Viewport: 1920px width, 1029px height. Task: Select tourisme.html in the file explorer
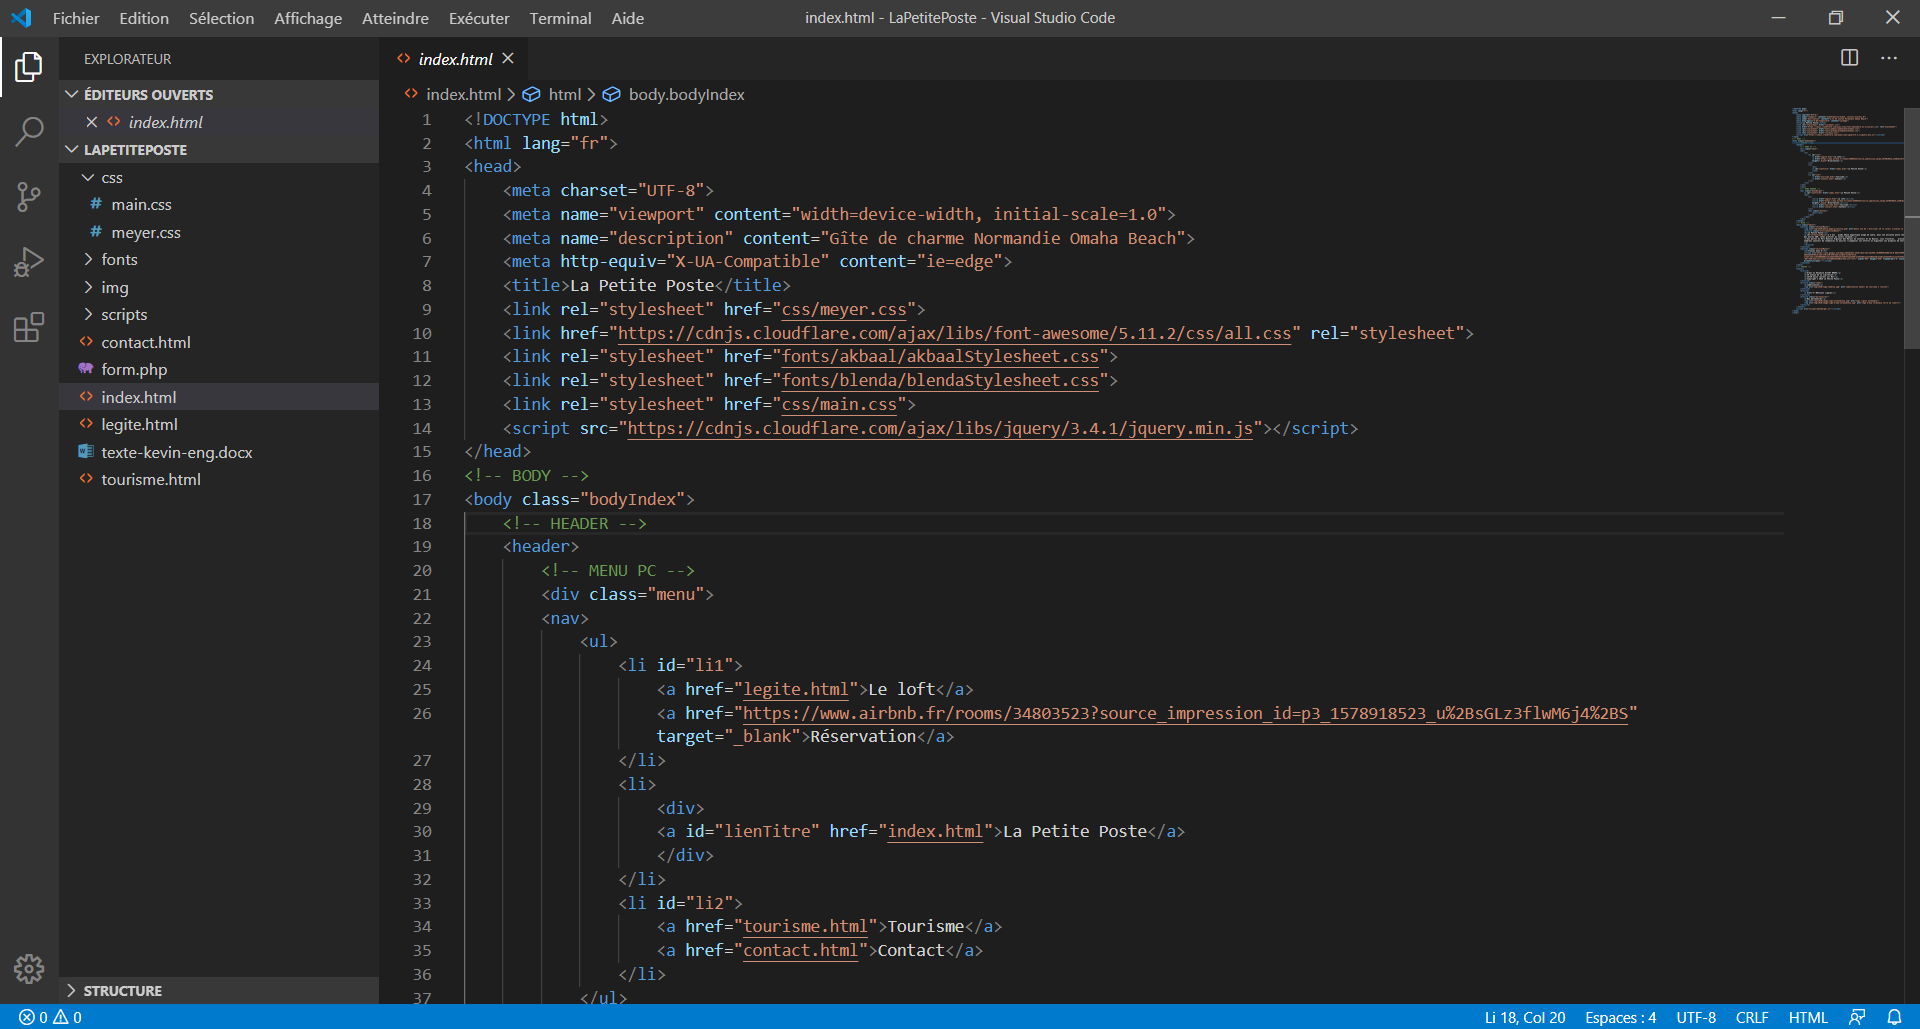pos(151,478)
